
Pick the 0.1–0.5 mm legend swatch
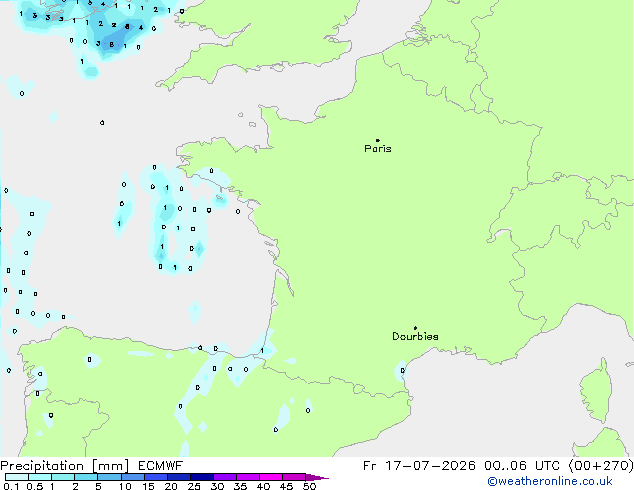17,477
